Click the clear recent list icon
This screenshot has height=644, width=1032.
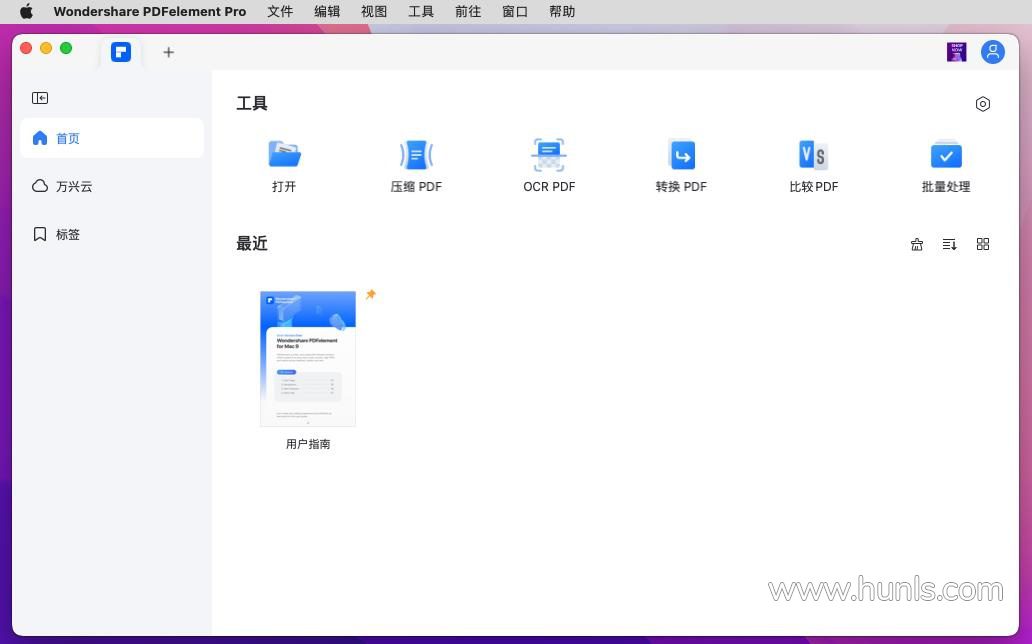917,244
